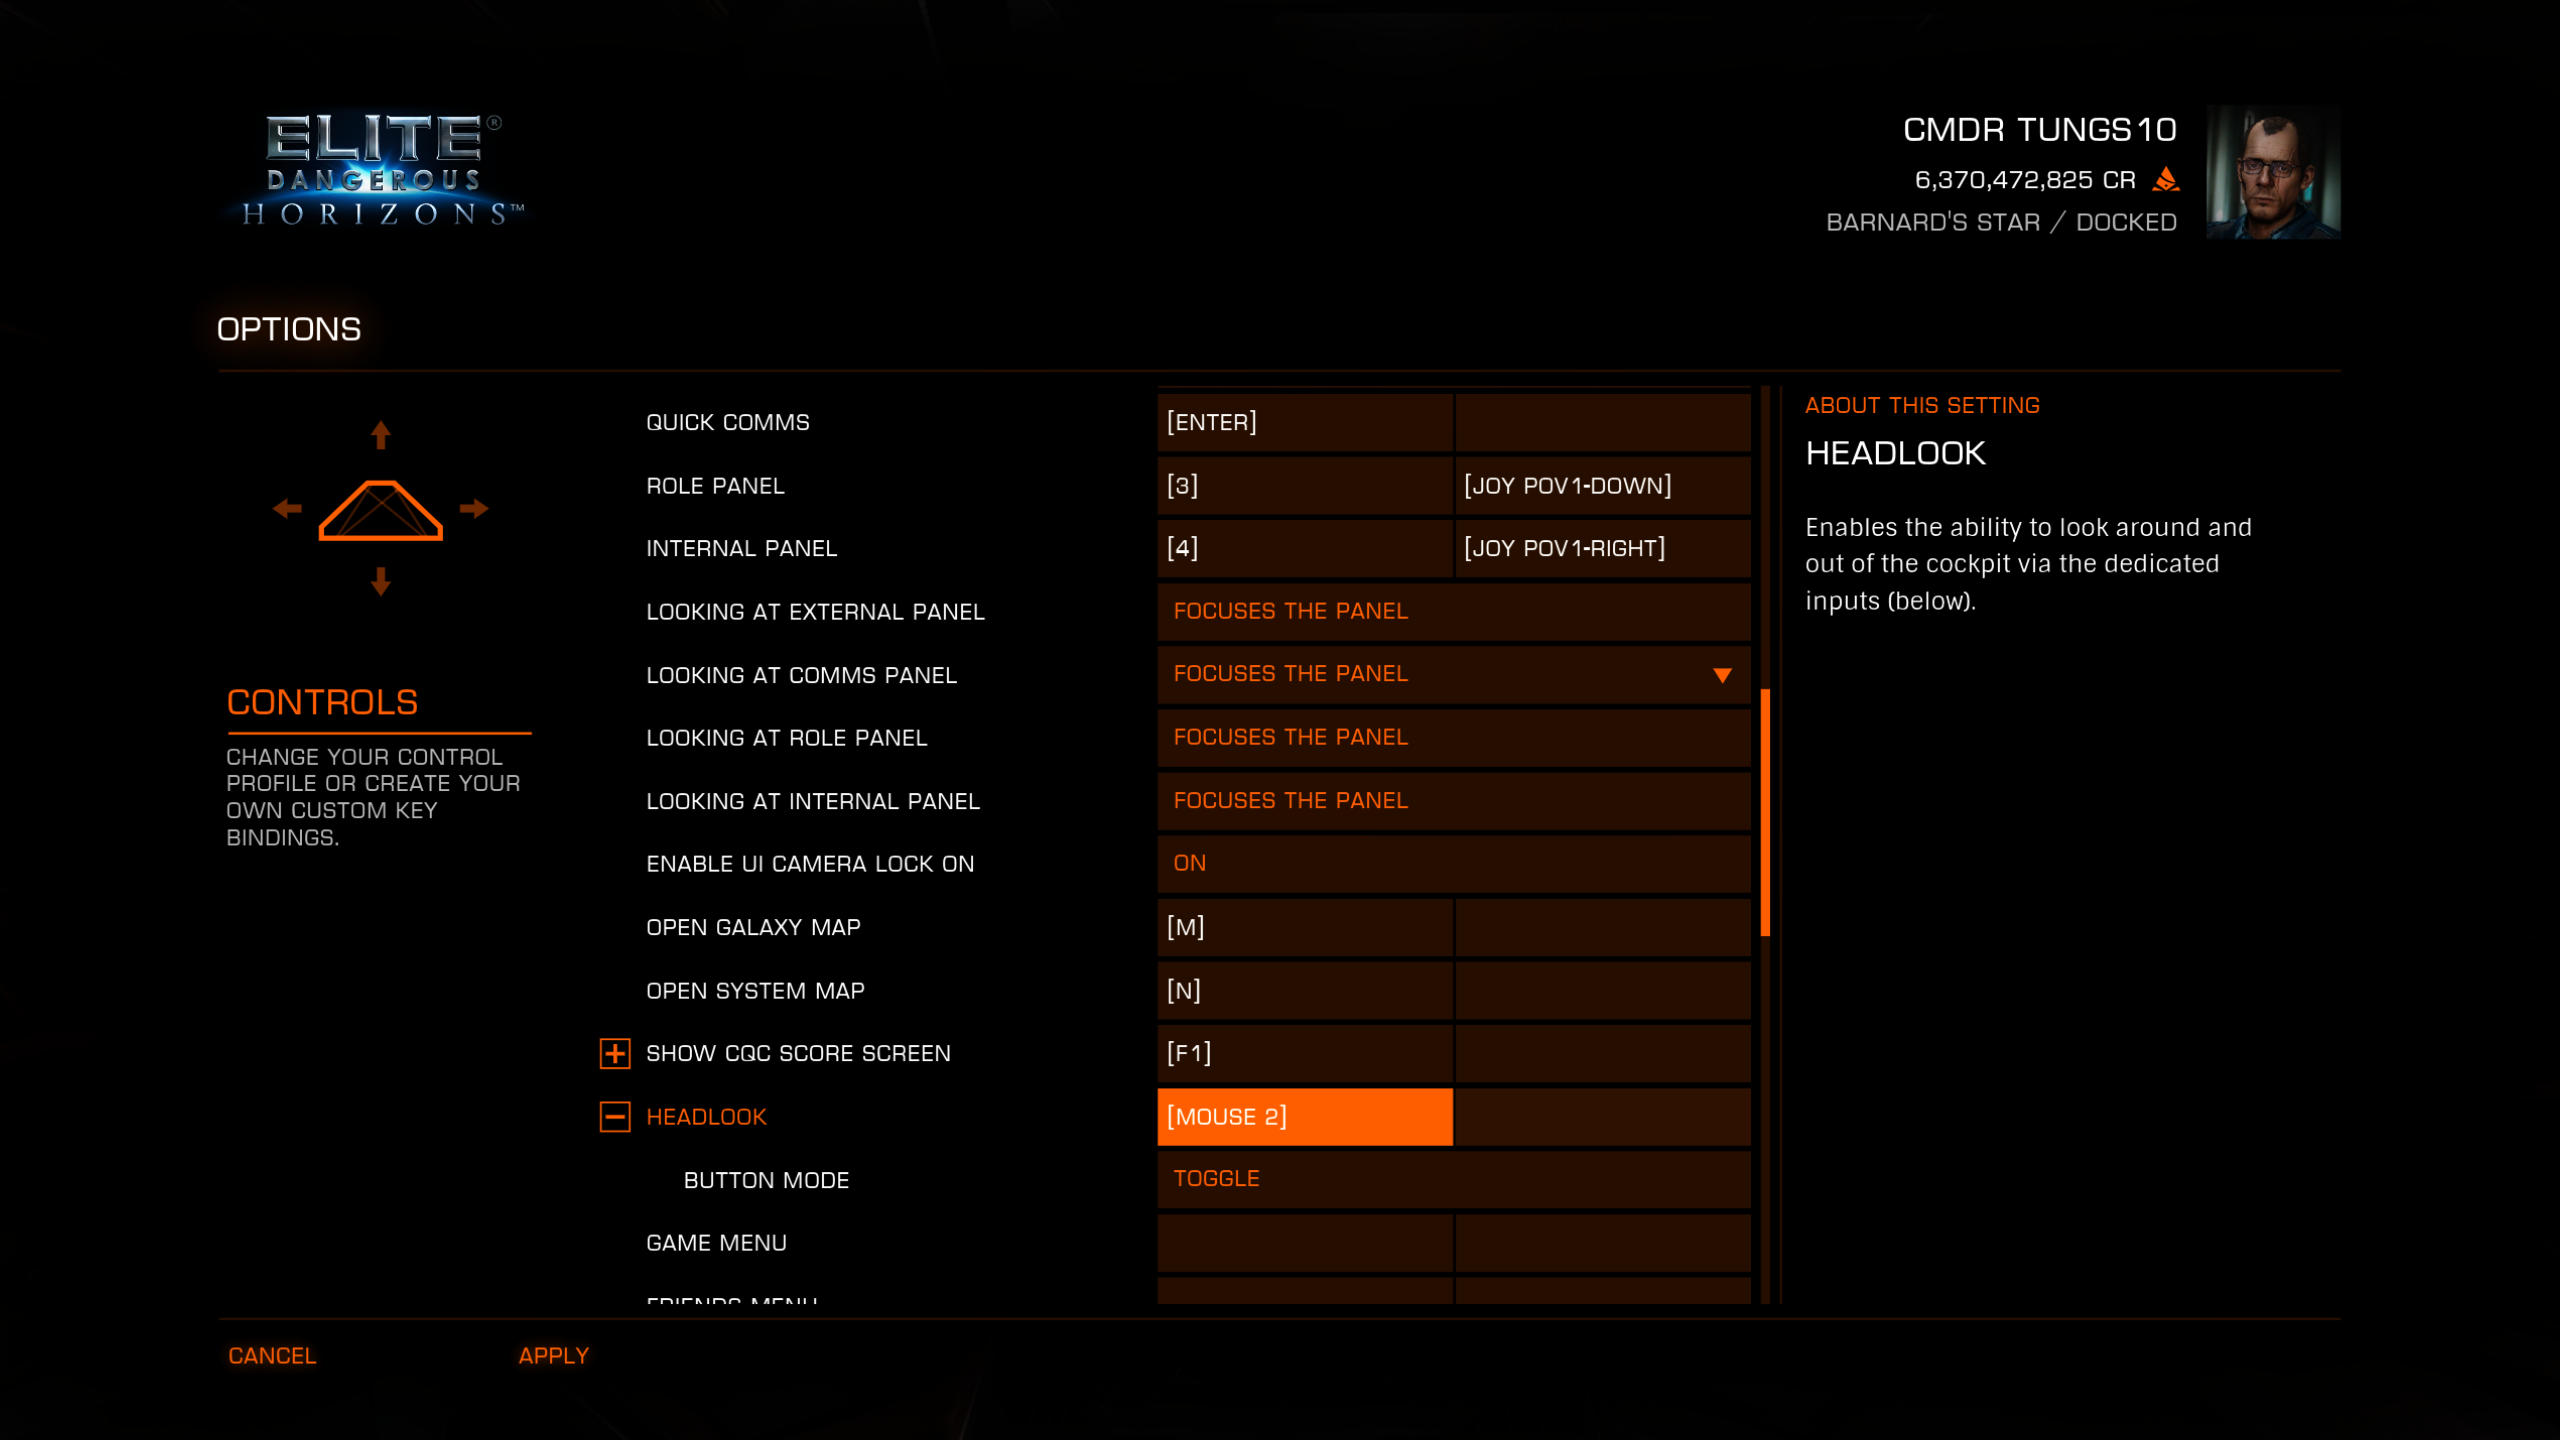Select the [3] binding for Role Panel
The height and width of the screenshot is (1440, 2560).
point(1305,486)
